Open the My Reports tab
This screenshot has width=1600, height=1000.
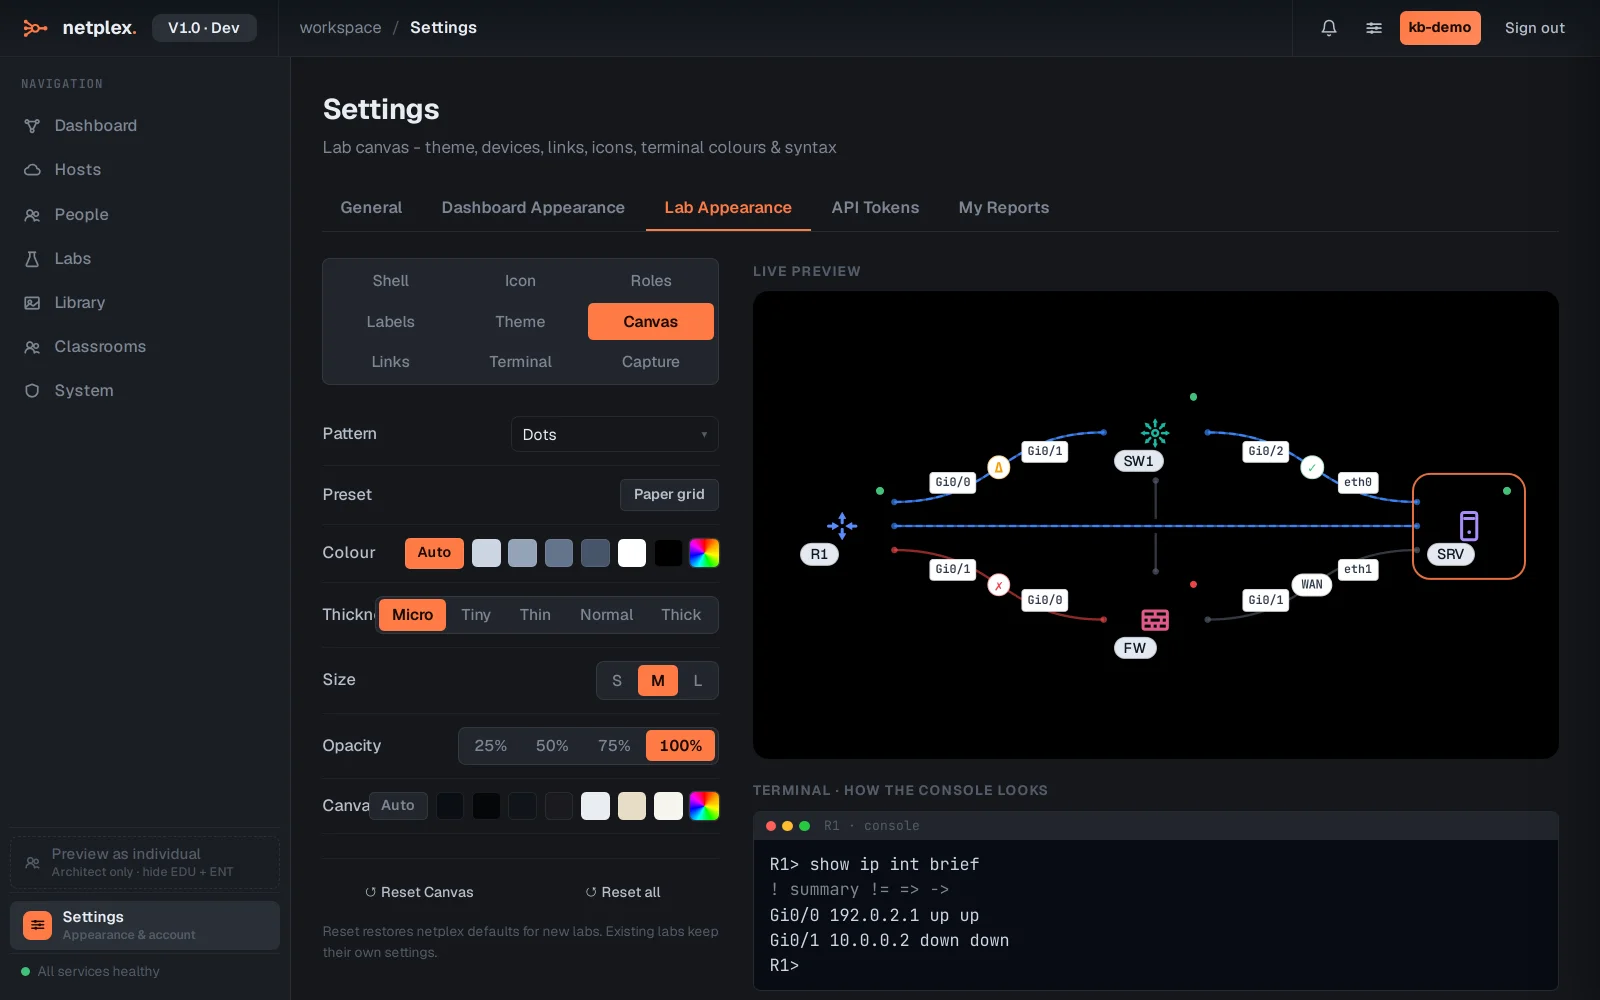1004,208
